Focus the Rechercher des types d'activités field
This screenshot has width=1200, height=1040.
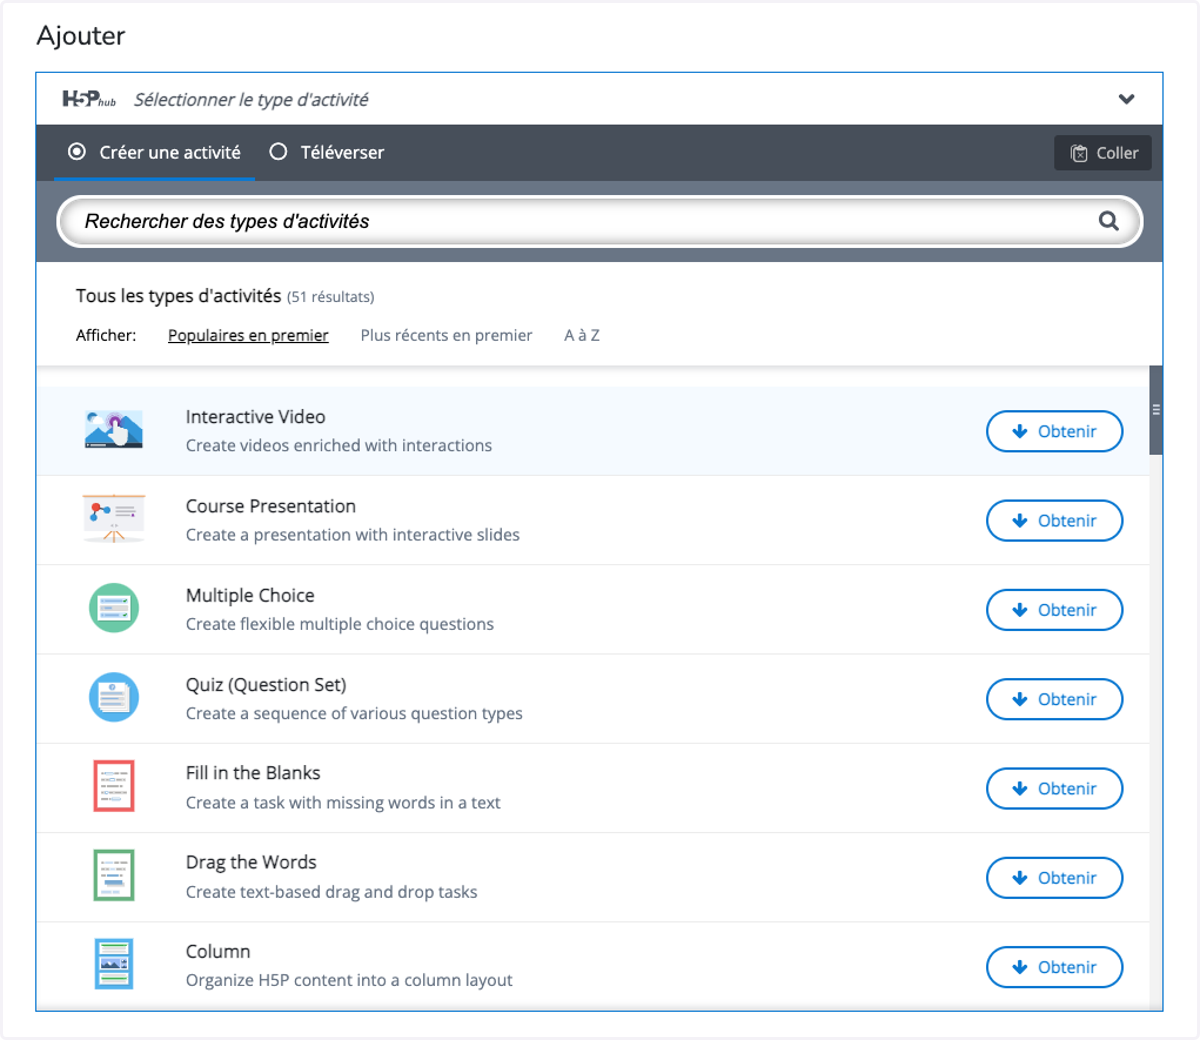600,221
